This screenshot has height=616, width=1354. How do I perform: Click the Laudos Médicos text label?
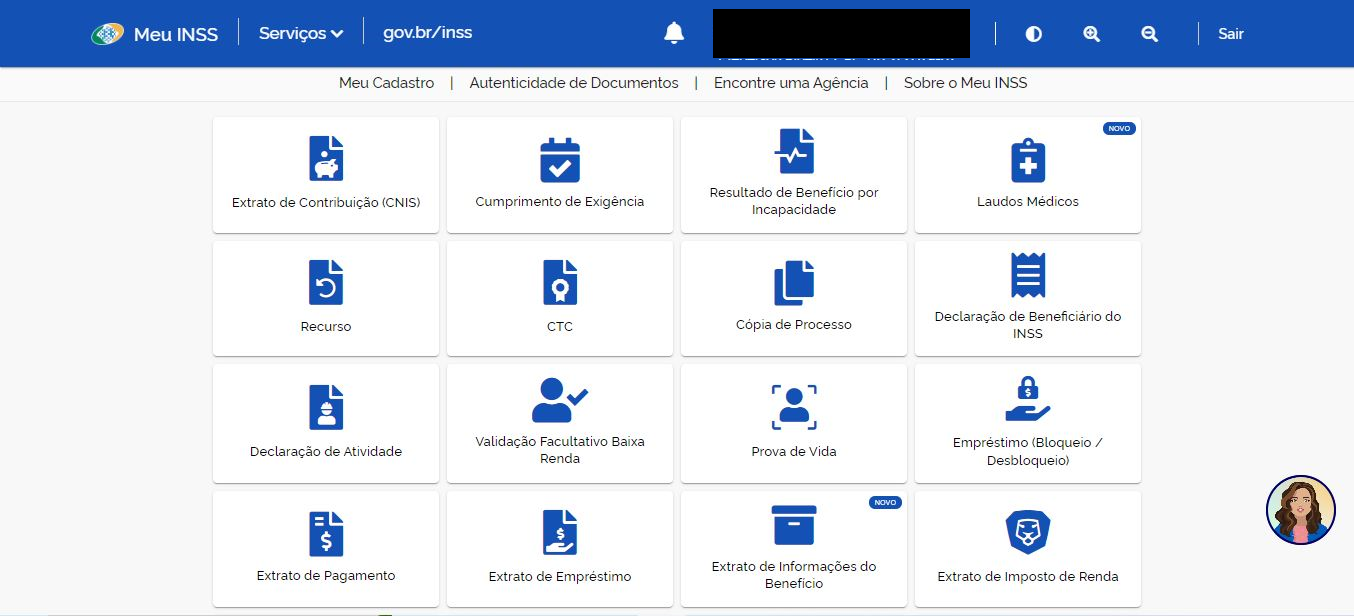(x=1028, y=202)
